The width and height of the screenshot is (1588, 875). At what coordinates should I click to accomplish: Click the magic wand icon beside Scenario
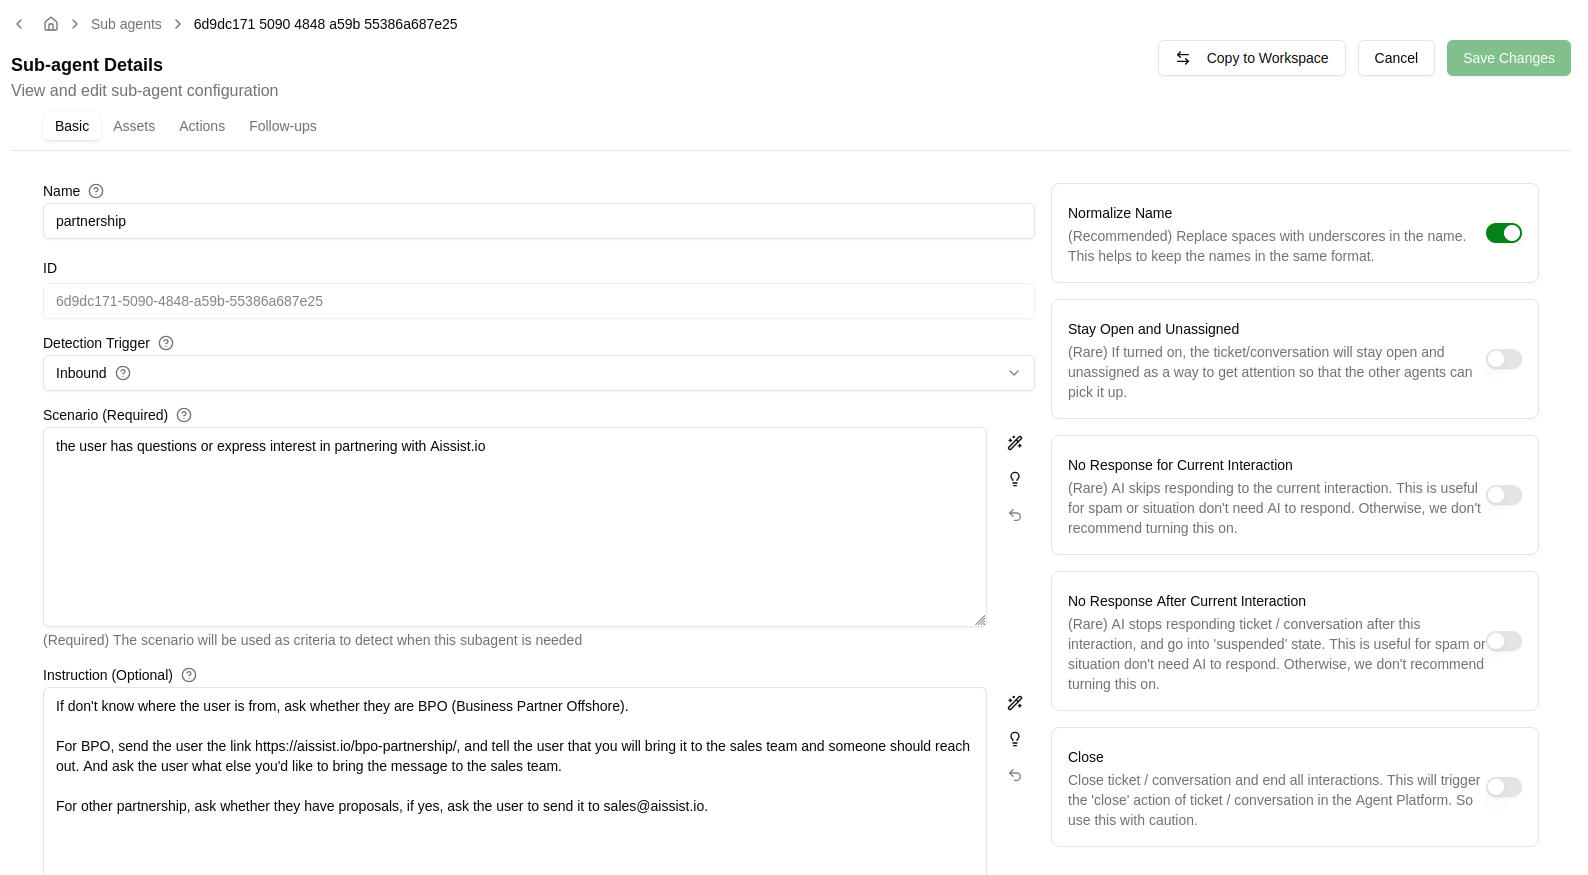[x=1015, y=443]
